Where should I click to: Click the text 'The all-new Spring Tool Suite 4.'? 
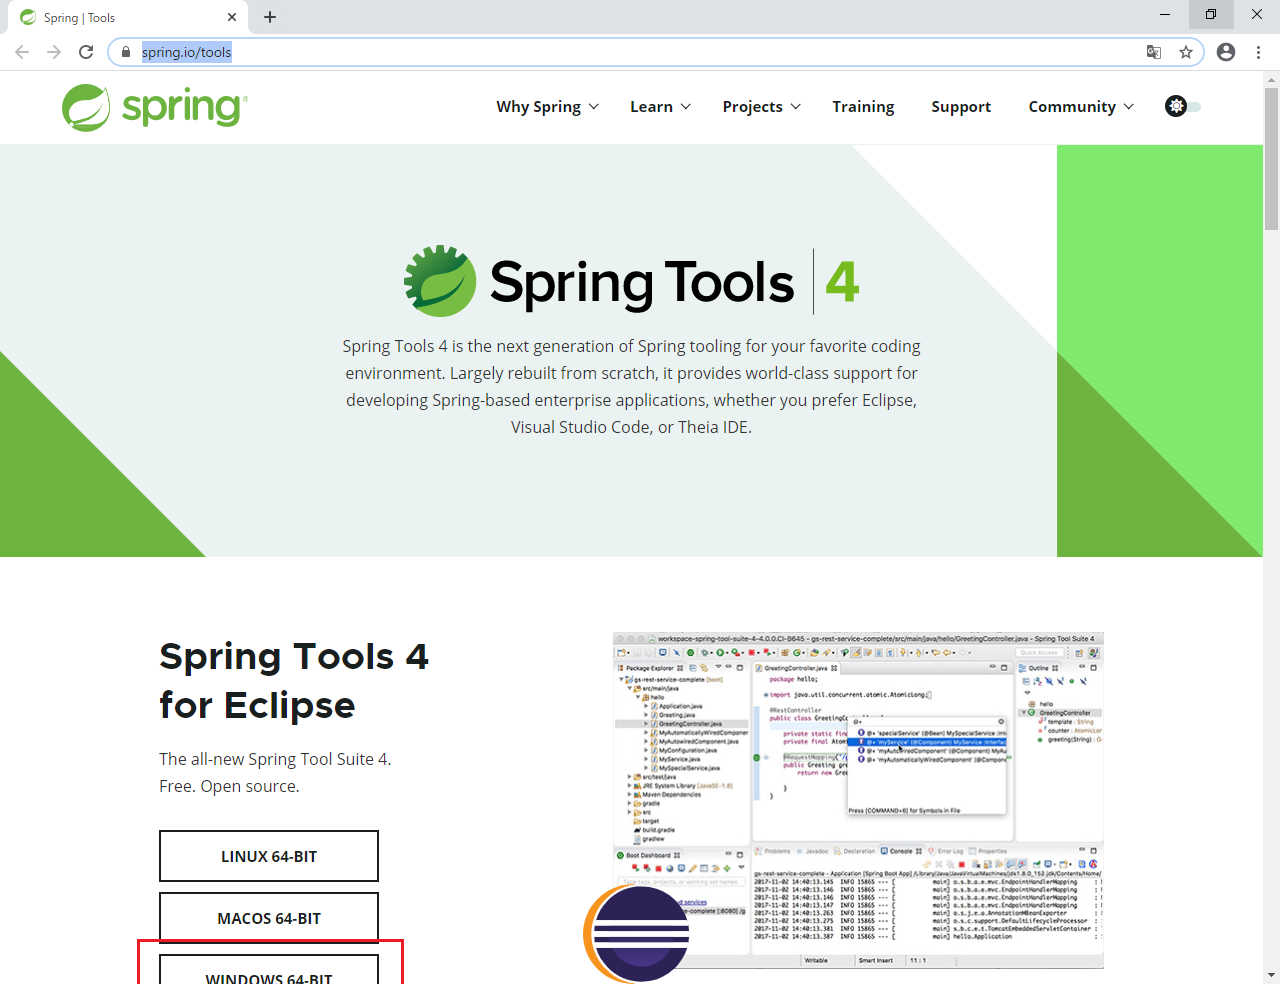[x=275, y=759]
